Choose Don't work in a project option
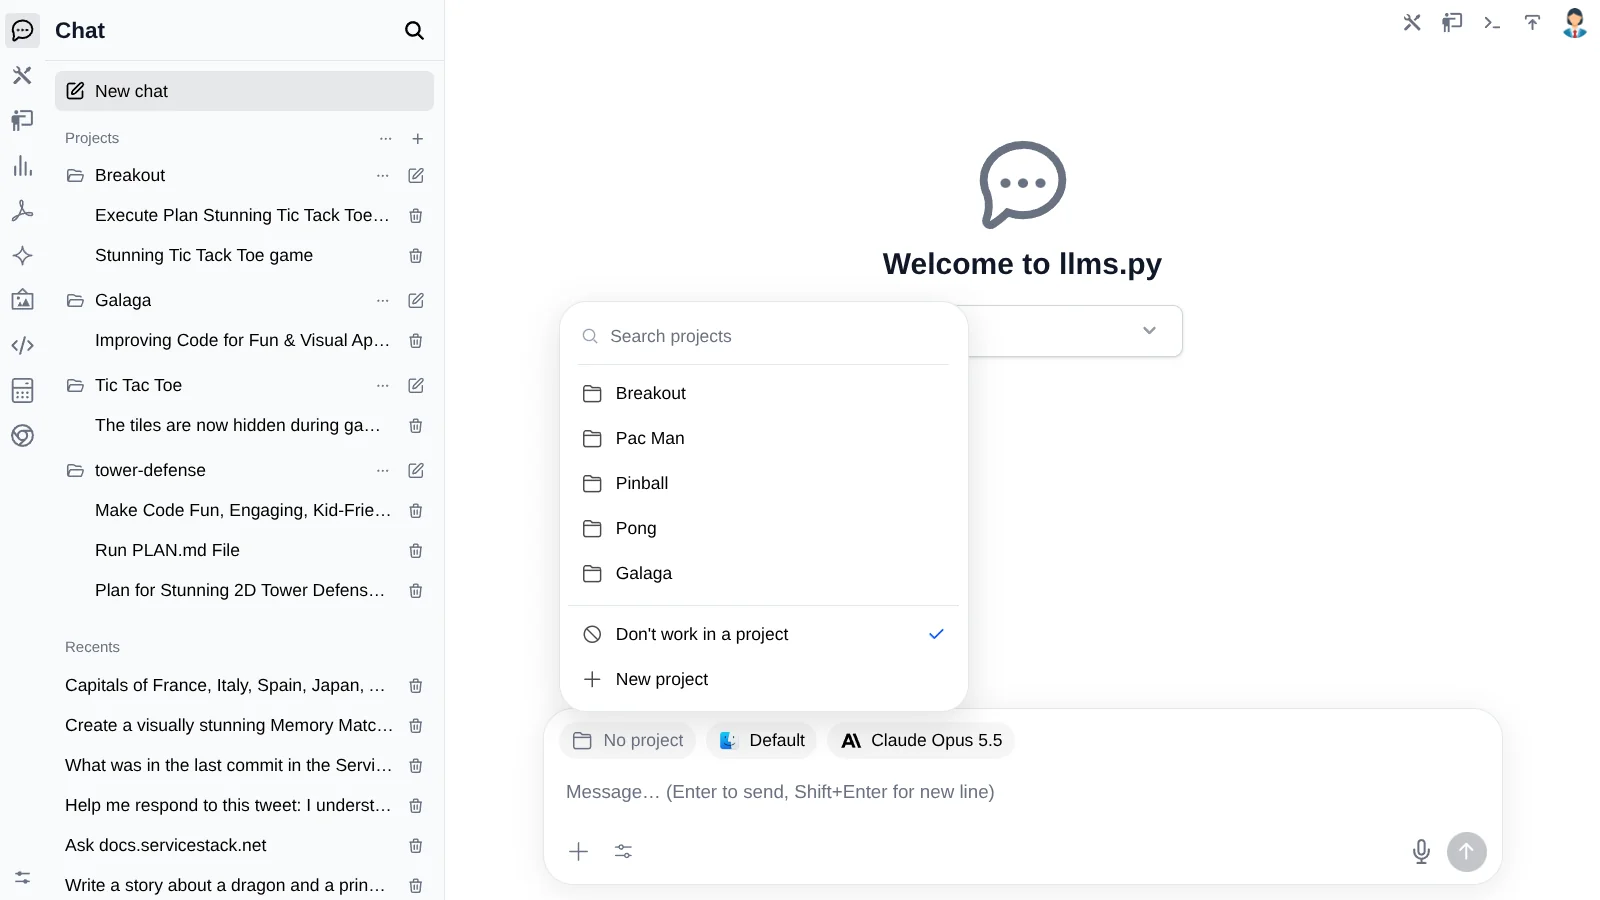This screenshot has width=1600, height=900. point(764,634)
